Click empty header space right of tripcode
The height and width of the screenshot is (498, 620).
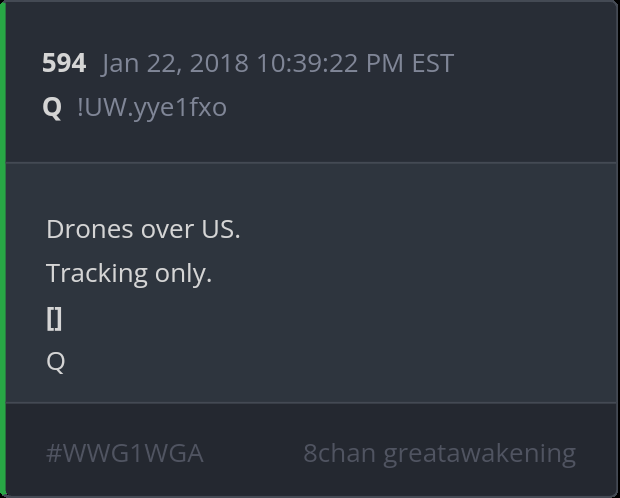[420, 107]
